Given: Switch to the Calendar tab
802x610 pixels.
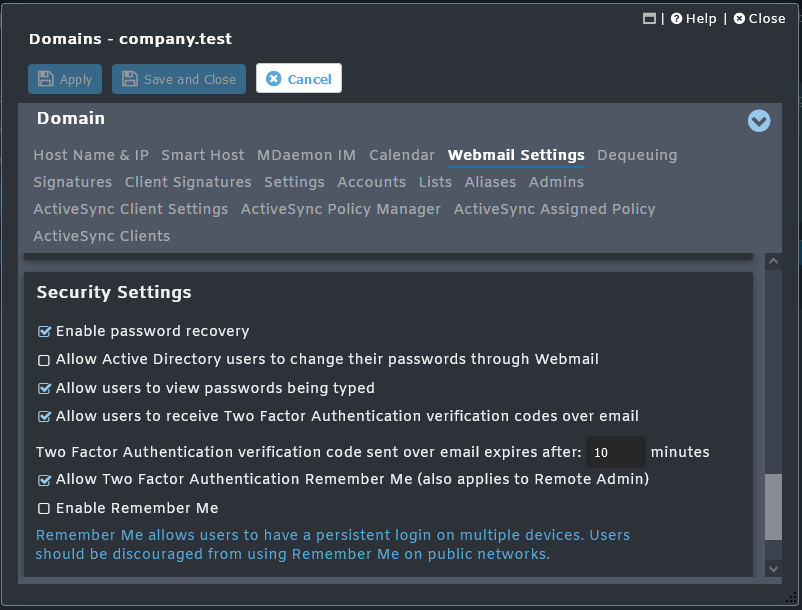Looking at the screenshot, I should (x=401, y=155).
